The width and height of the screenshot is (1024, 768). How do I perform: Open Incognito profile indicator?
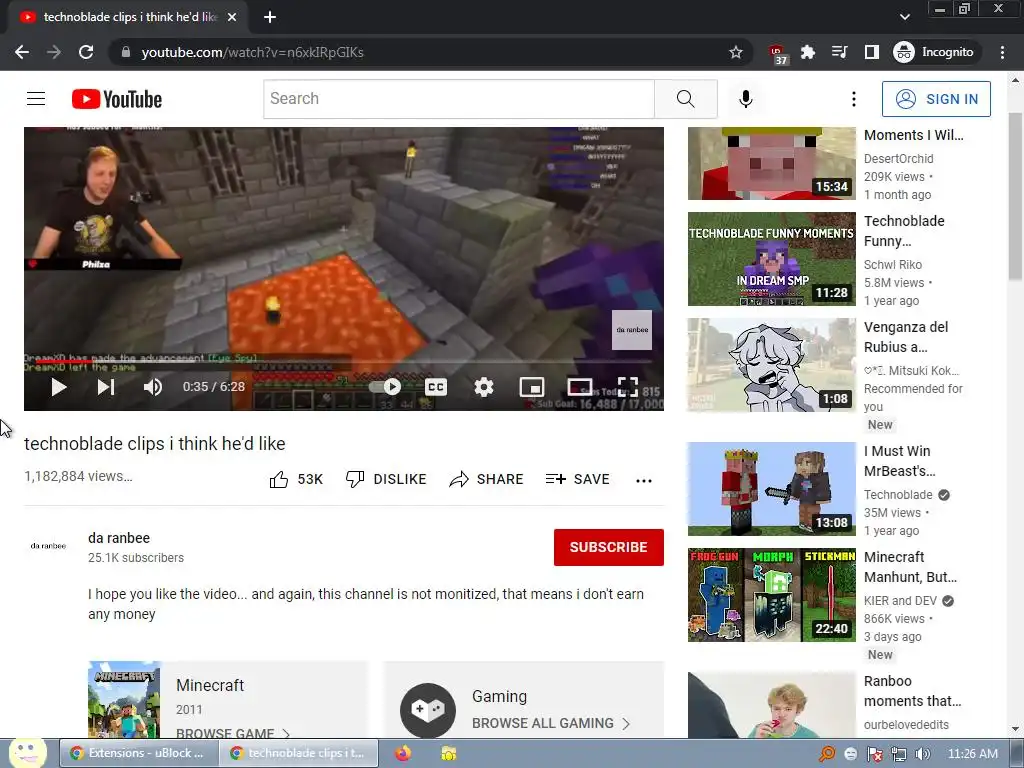pos(934,52)
